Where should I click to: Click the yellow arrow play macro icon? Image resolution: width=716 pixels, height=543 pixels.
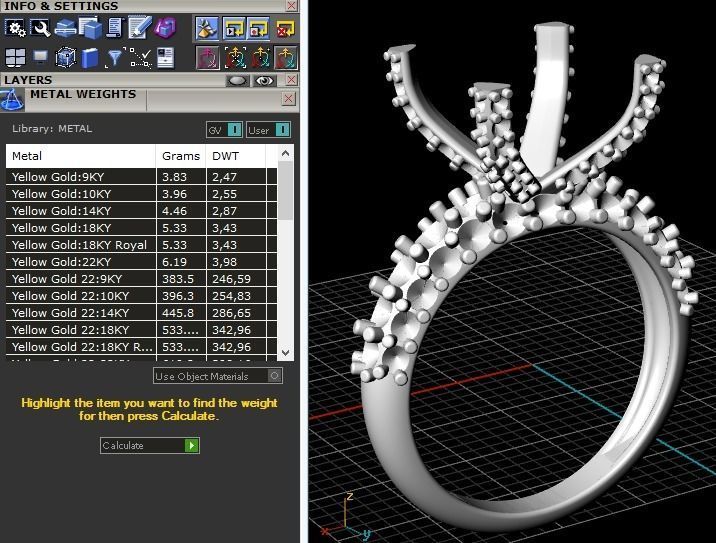tap(234, 29)
